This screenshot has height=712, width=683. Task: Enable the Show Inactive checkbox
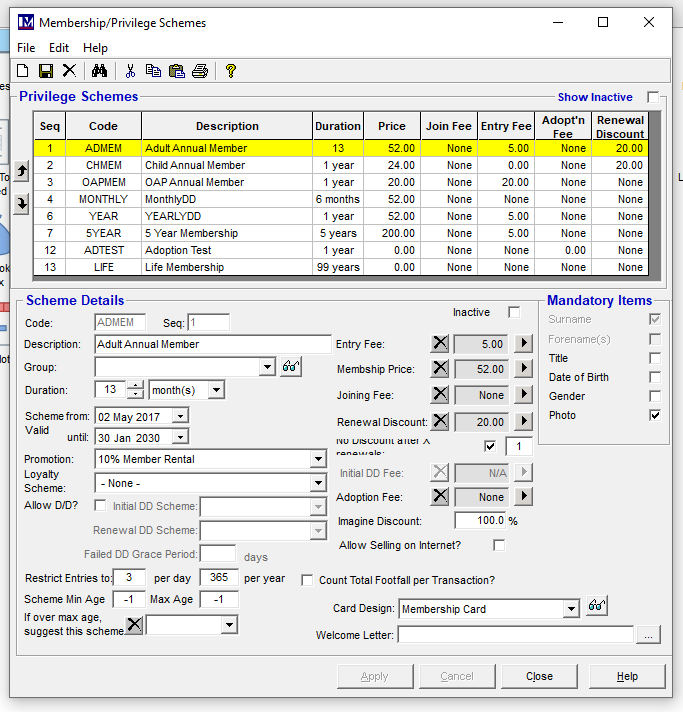pos(653,97)
